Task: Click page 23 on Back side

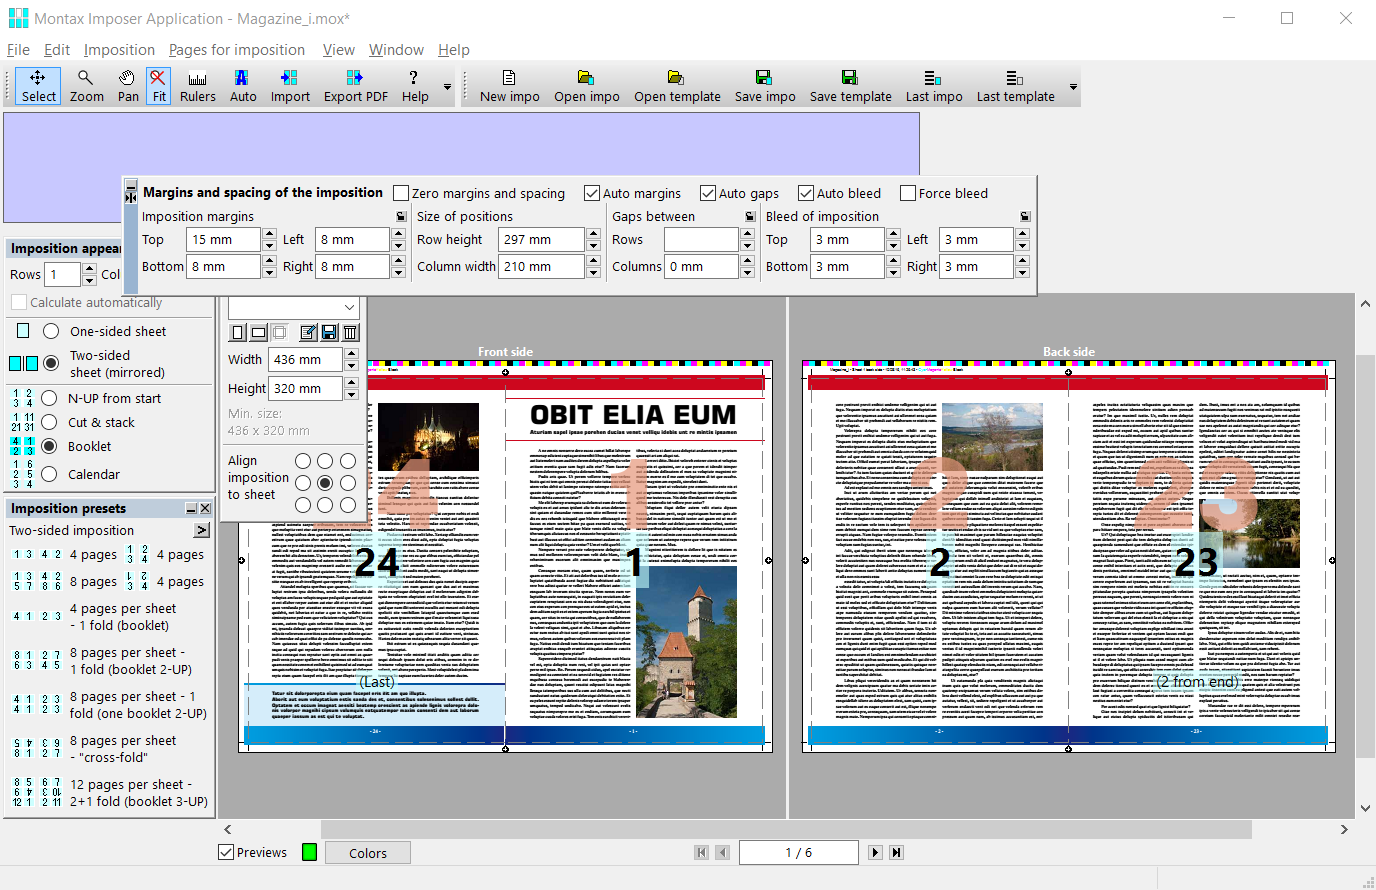Action: [x=1196, y=562]
